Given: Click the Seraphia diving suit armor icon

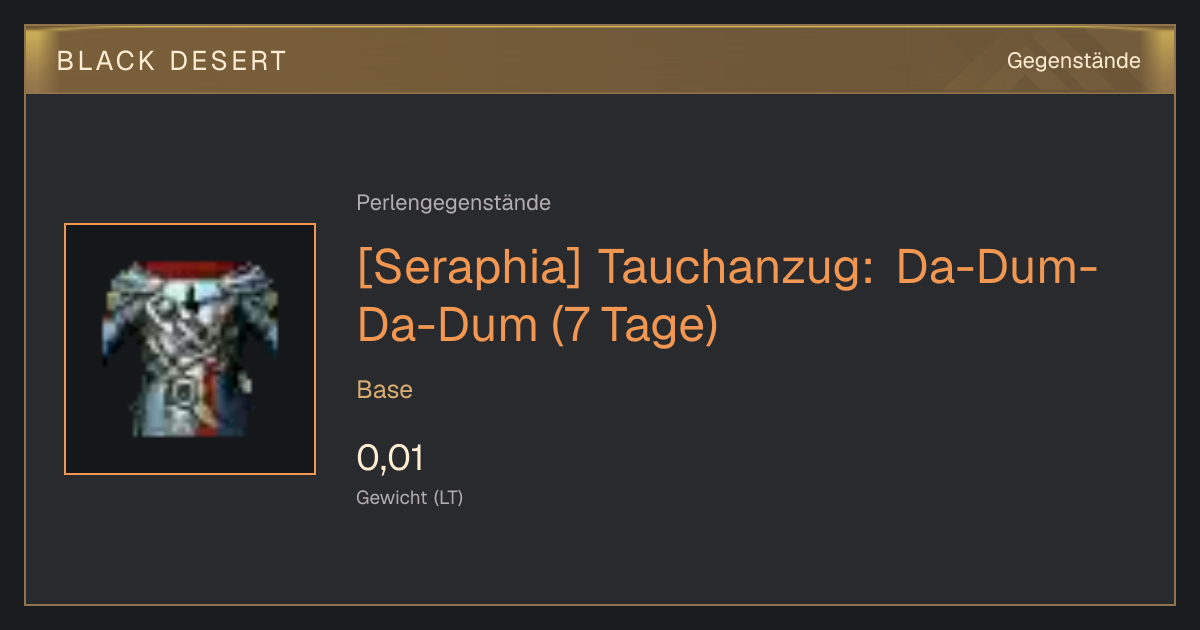Looking at the screenshot, I should (x=190, y=349).
